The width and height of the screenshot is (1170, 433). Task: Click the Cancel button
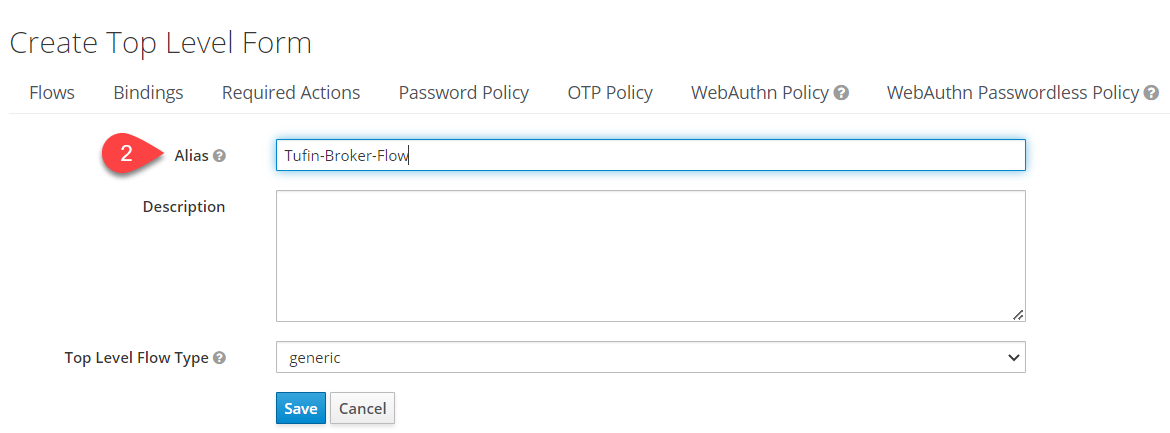tap(363, 408)
